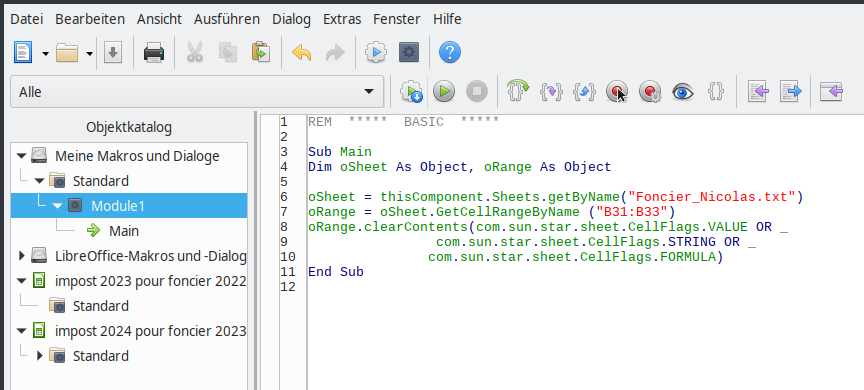Open the Ausführen menu
864x390 pixels.
point(226,19)
